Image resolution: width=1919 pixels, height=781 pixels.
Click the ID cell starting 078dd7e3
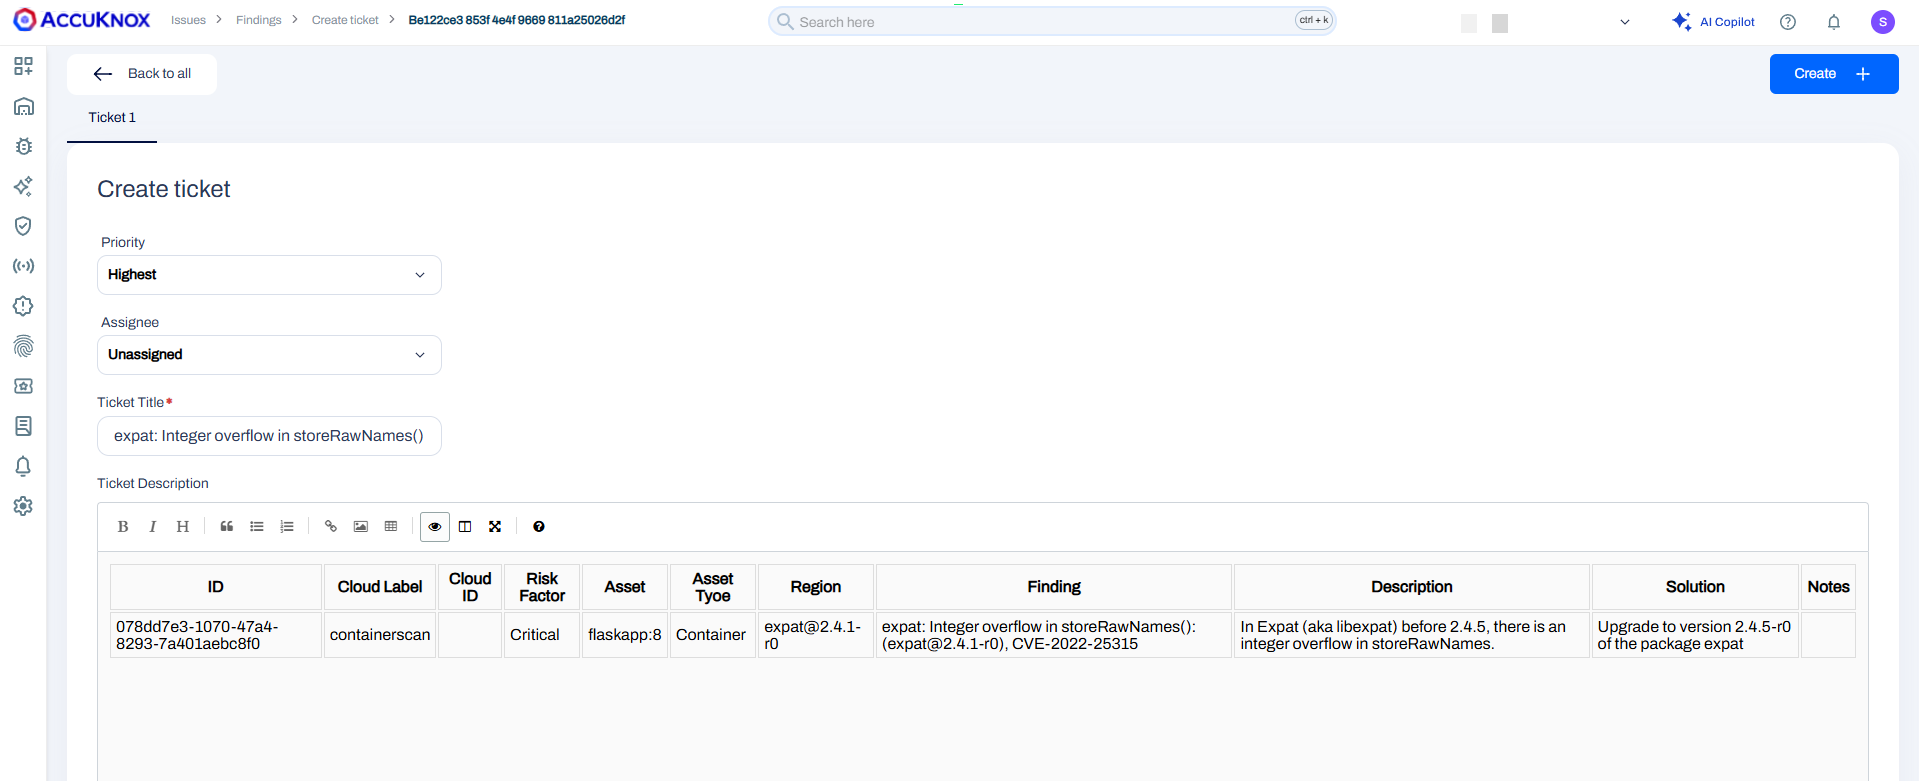coord(216,635)
